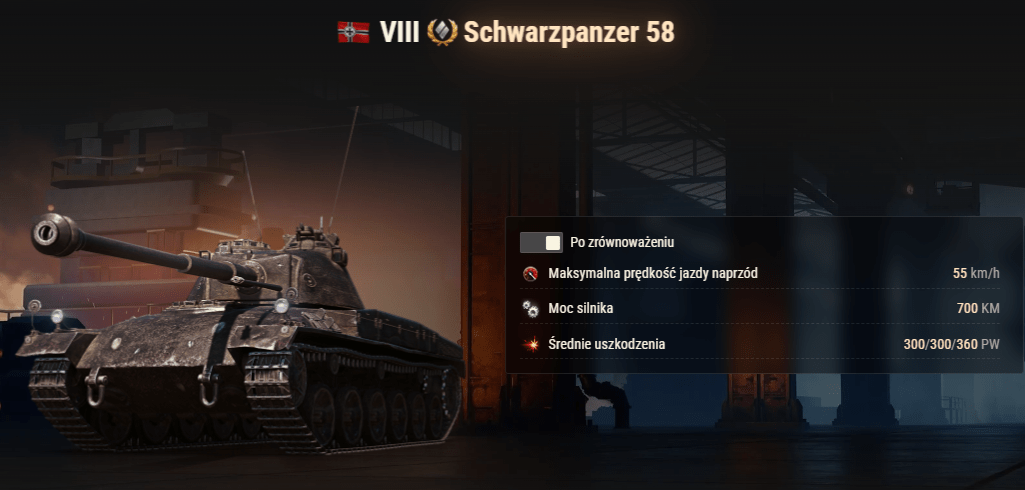Screen dimensions: 1025x490
Task: Click the premium tank laurel badge icon
Action: point(442,31)
